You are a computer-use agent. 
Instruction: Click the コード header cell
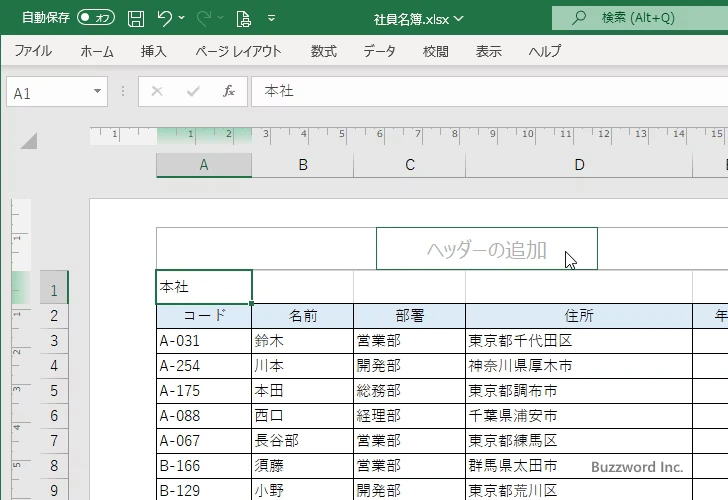pos(204,316)
